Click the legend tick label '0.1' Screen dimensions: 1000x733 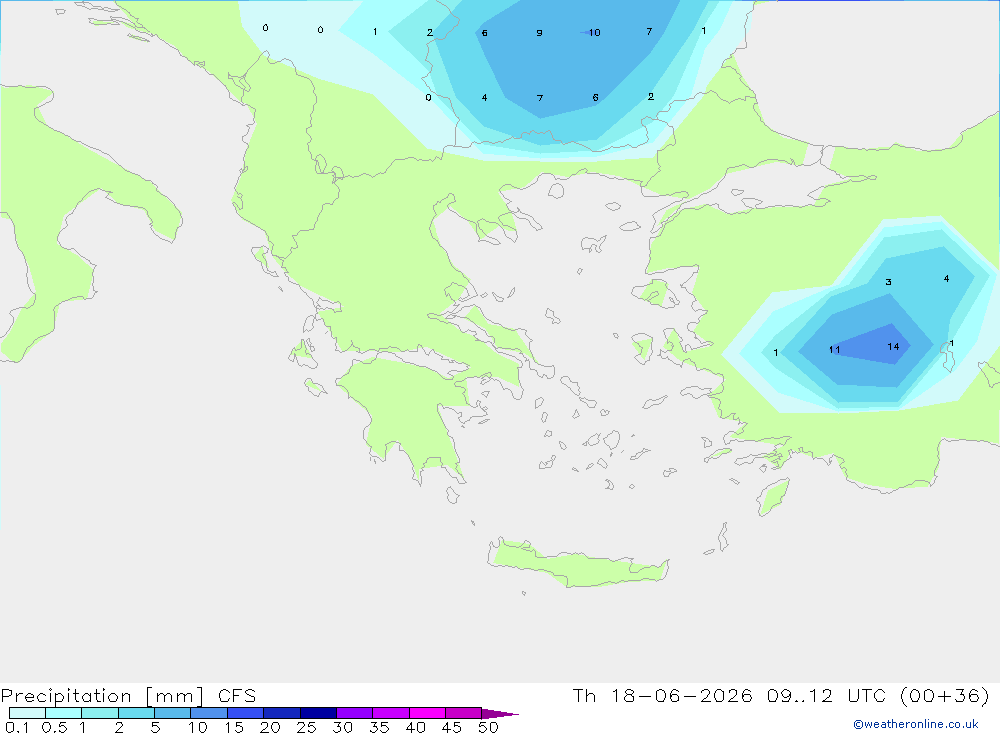17,727
